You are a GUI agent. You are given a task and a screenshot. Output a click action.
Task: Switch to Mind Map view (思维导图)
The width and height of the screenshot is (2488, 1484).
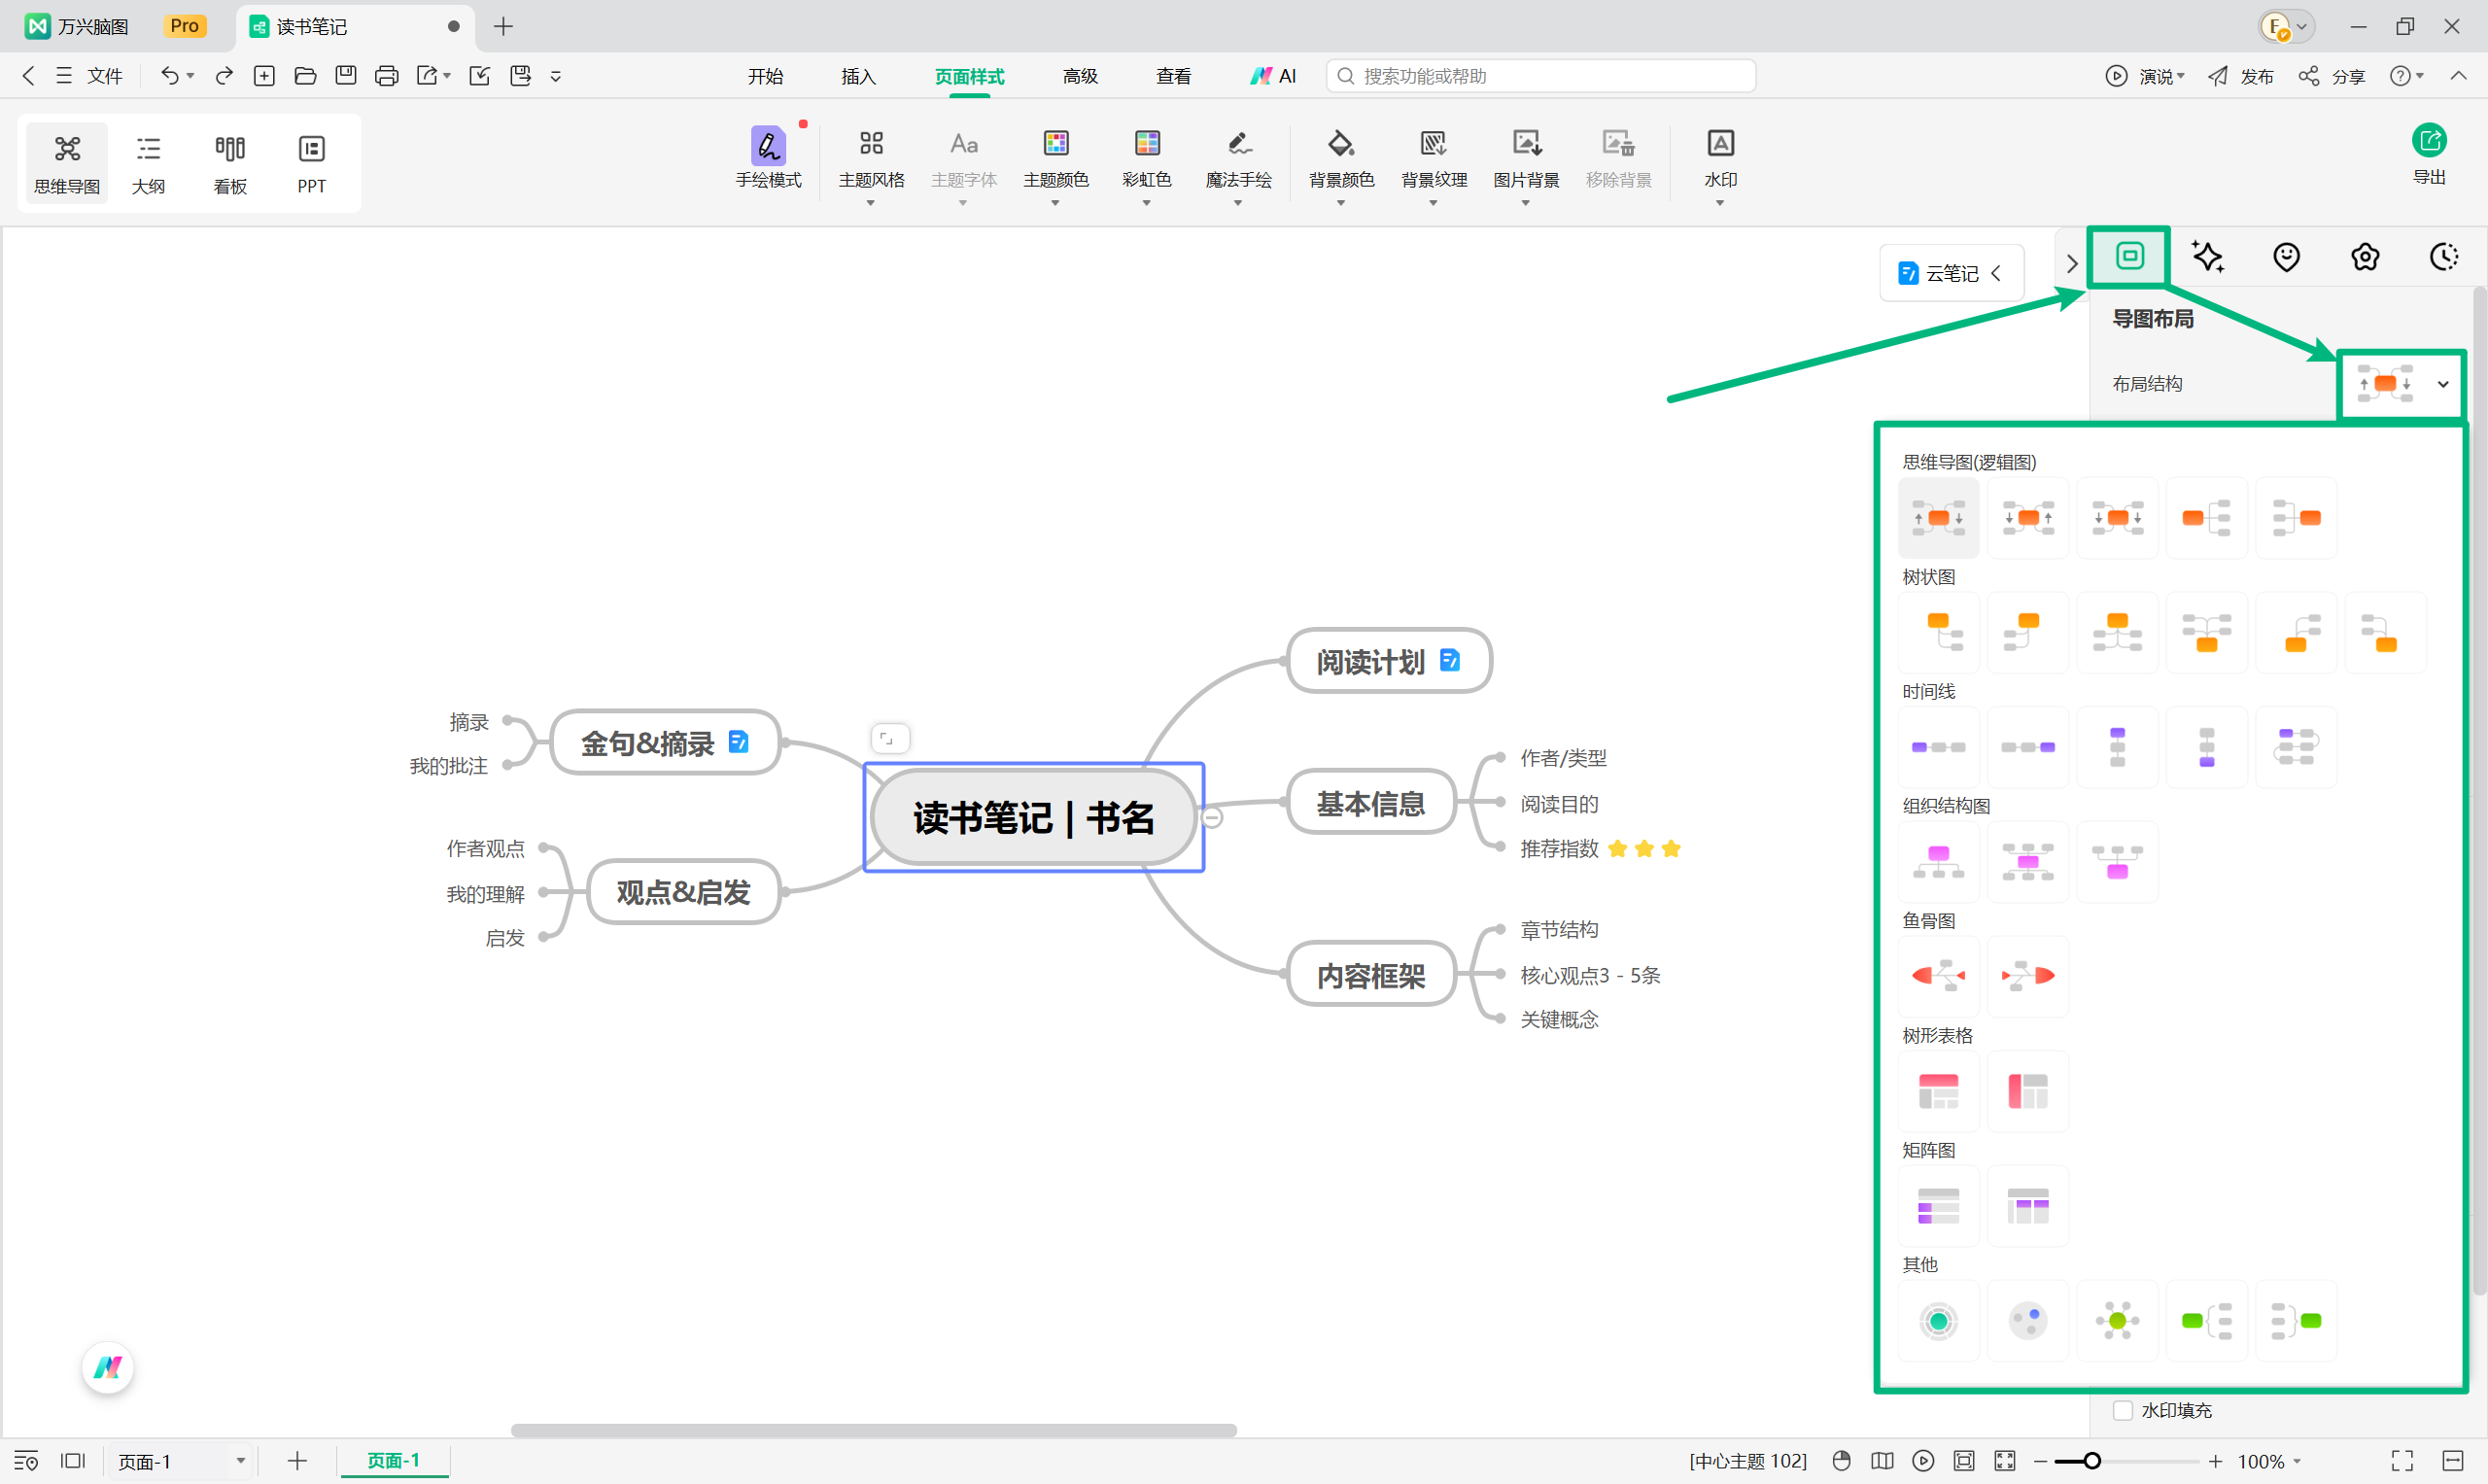click(x=67, y=163)
